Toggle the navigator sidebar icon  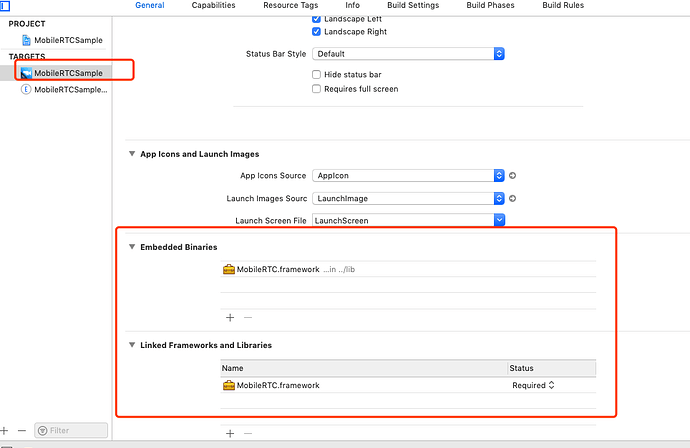tap(5, 6)
